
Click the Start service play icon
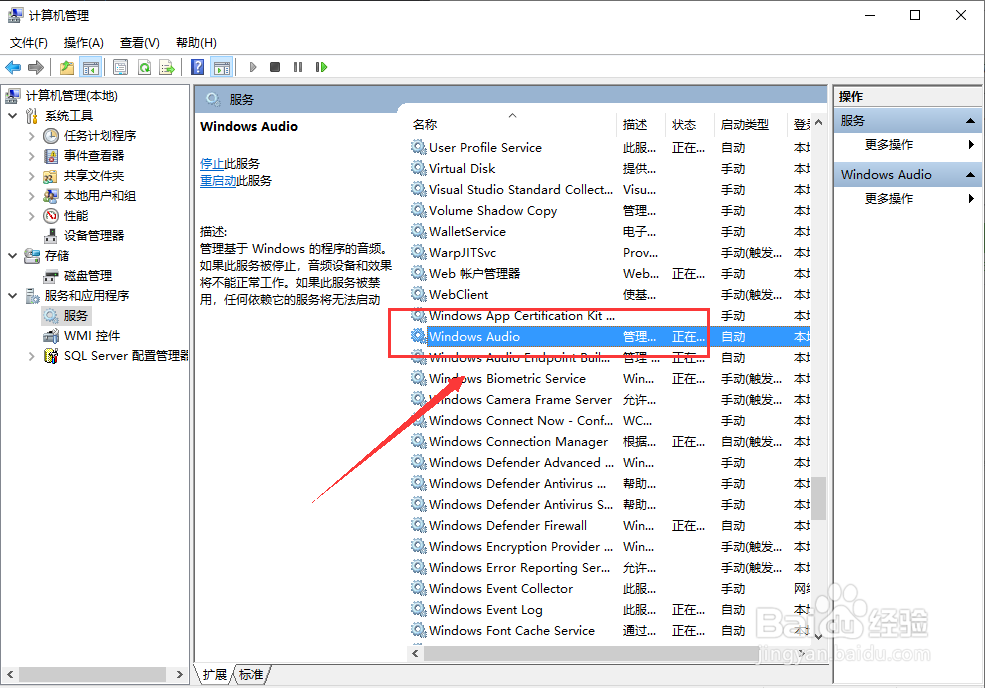(x=253, y=67)
